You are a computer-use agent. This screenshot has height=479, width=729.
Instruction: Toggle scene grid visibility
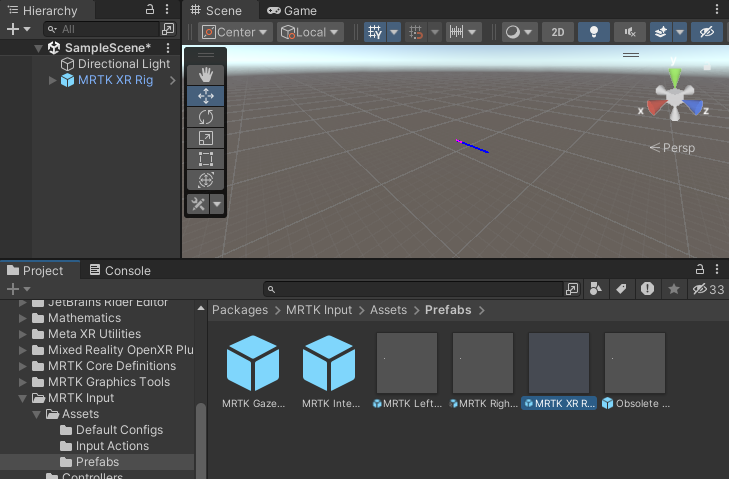[x=375, y=32]
